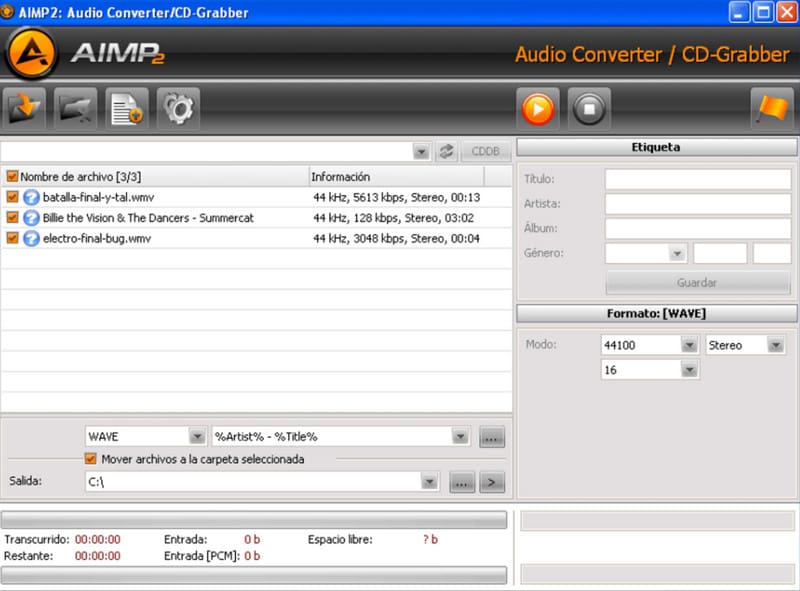This screenshot has width=800, height=591.
Task: Start conversion with the orange play icon
Action: [x=538, y=109]
